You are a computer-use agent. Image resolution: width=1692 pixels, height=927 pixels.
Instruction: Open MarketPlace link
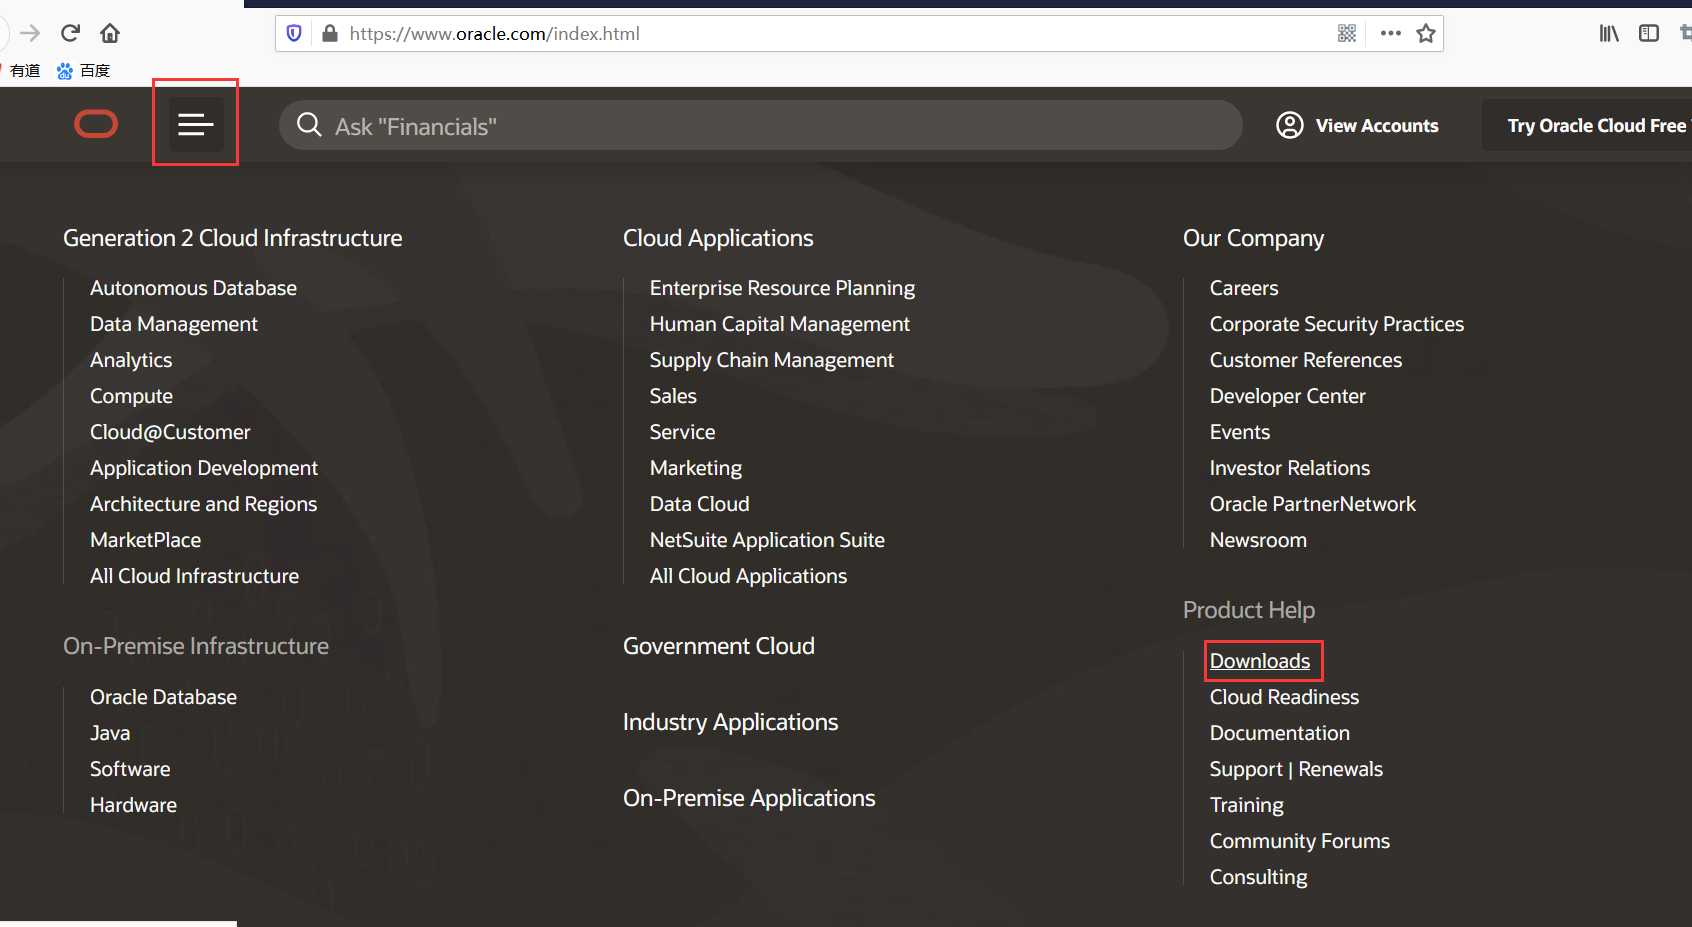click(145, 540)
